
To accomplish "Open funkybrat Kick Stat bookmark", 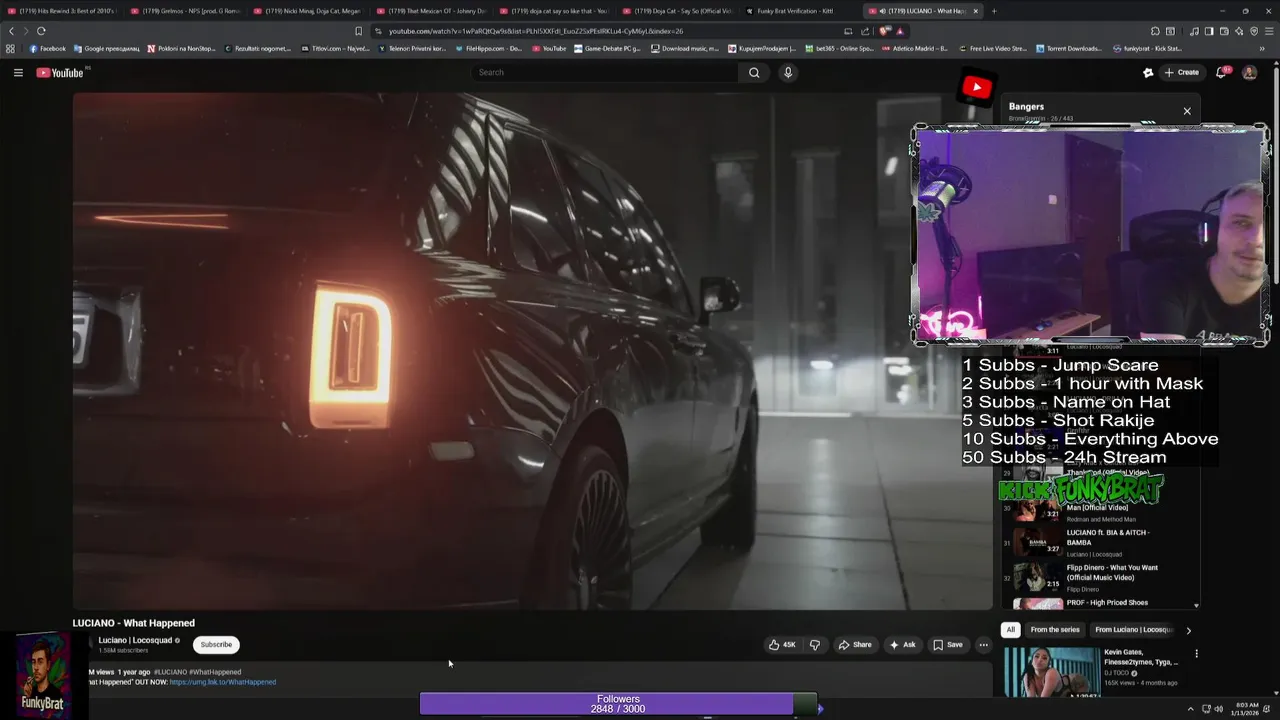I will coord(1147,48).
